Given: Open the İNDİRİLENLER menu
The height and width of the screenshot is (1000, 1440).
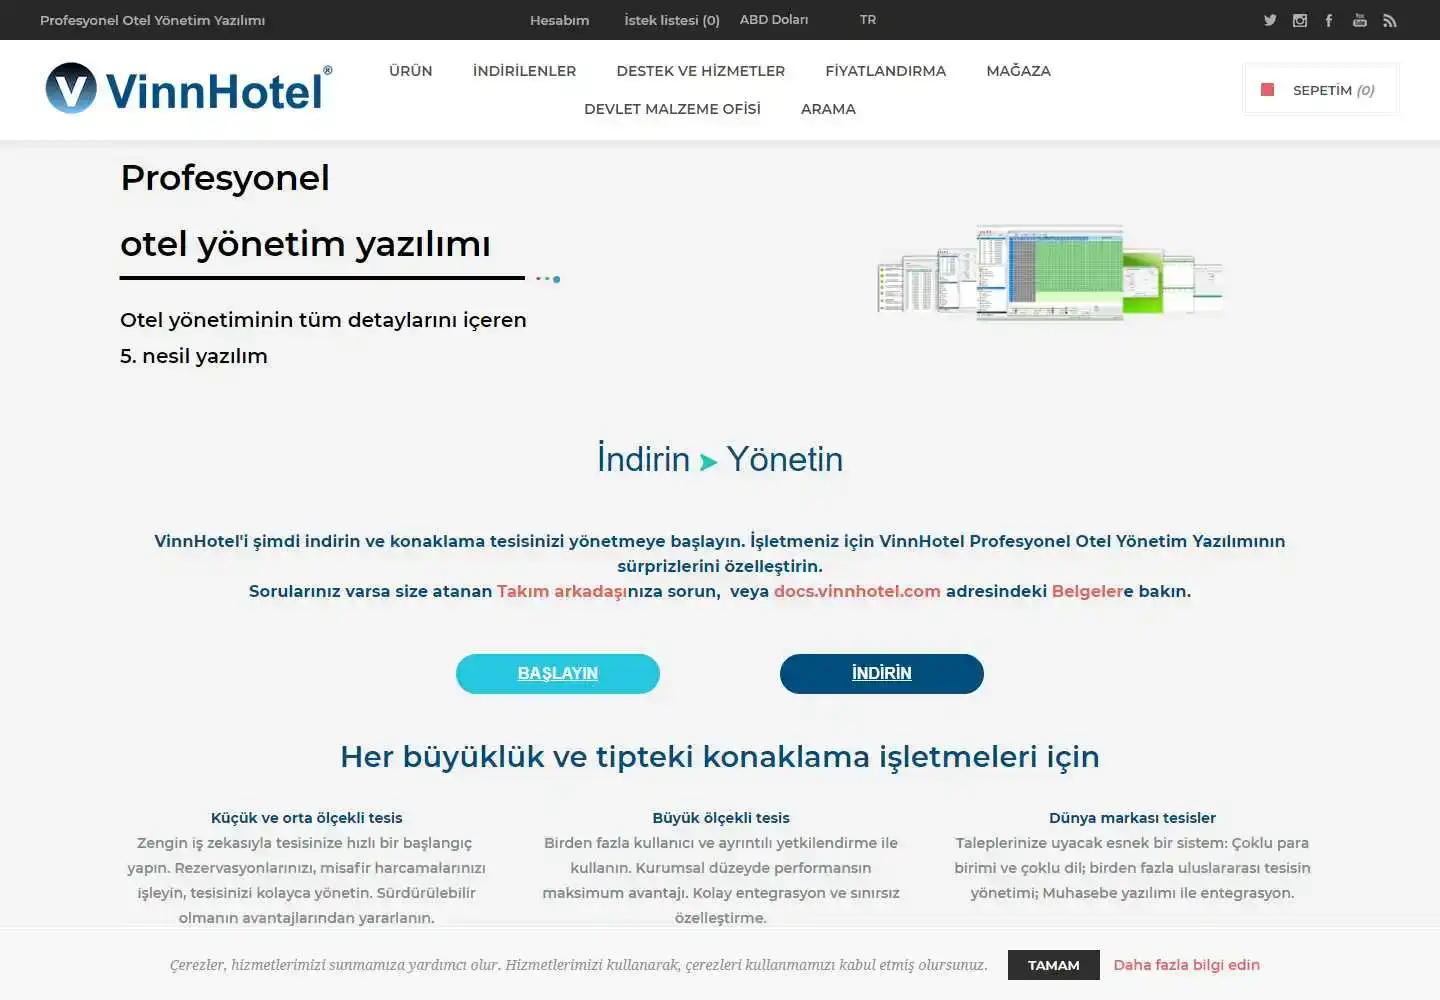Looking at the screenshot, I should pyautogui.click(x=524, y=71).
